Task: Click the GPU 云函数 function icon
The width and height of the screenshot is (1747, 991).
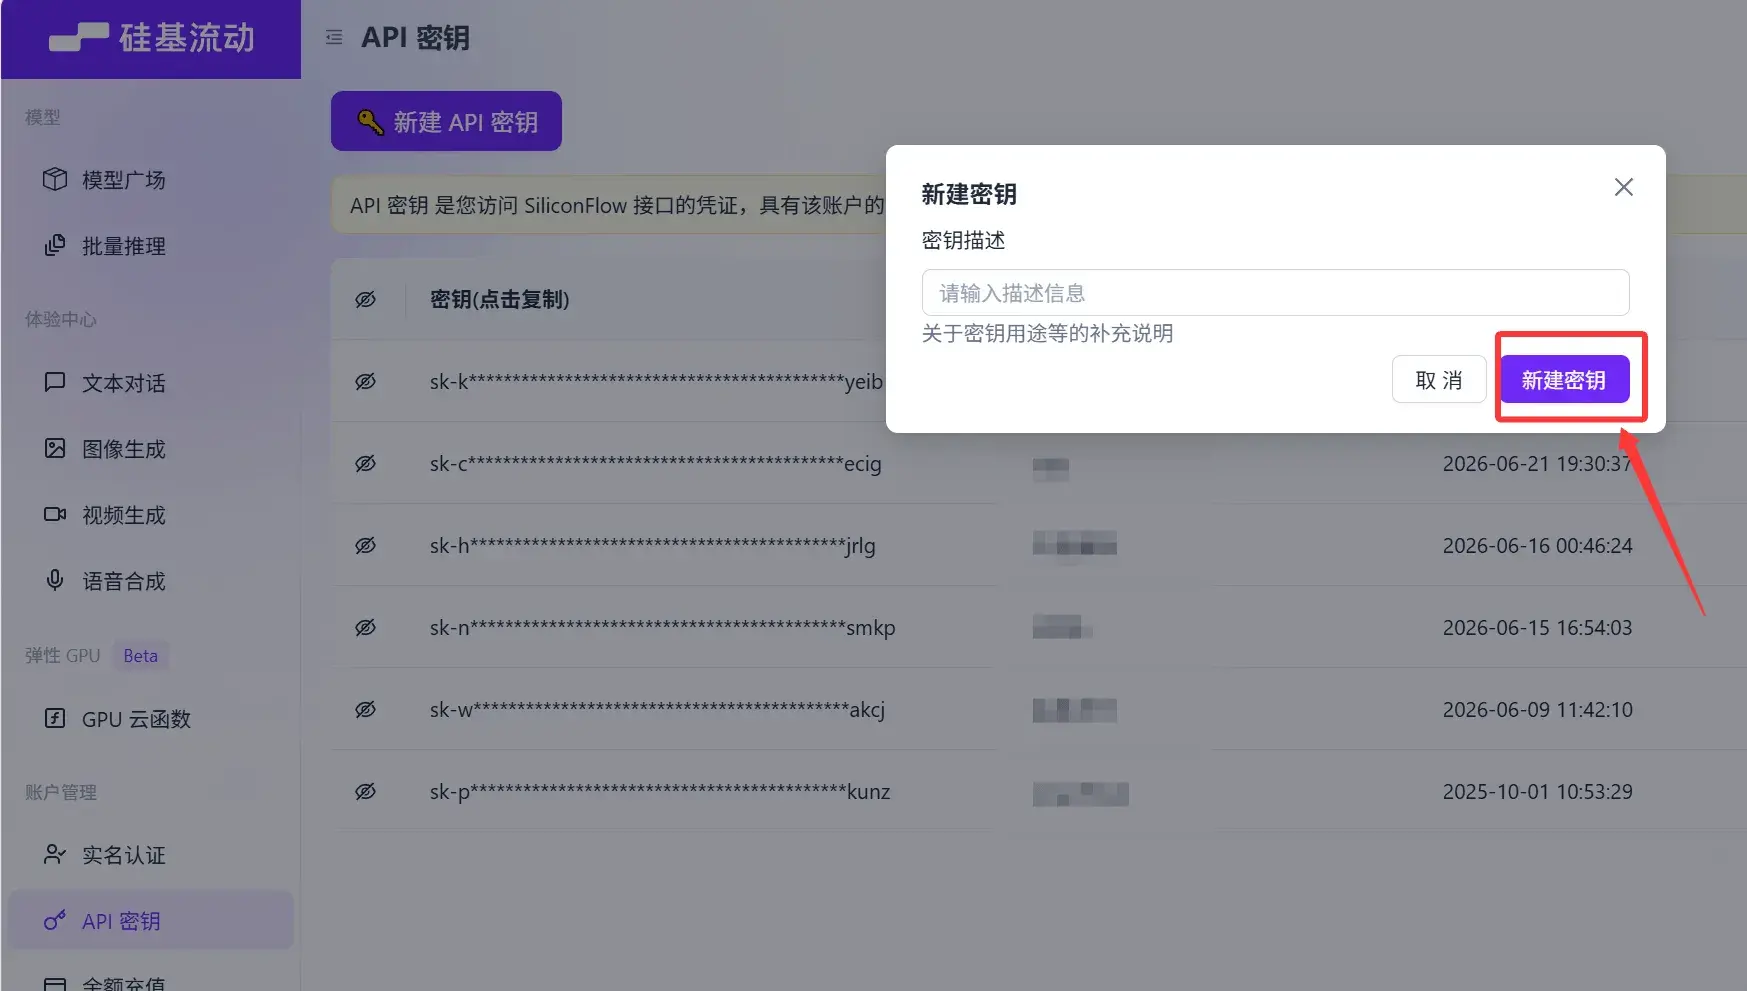Action: (x=55, y=718)
